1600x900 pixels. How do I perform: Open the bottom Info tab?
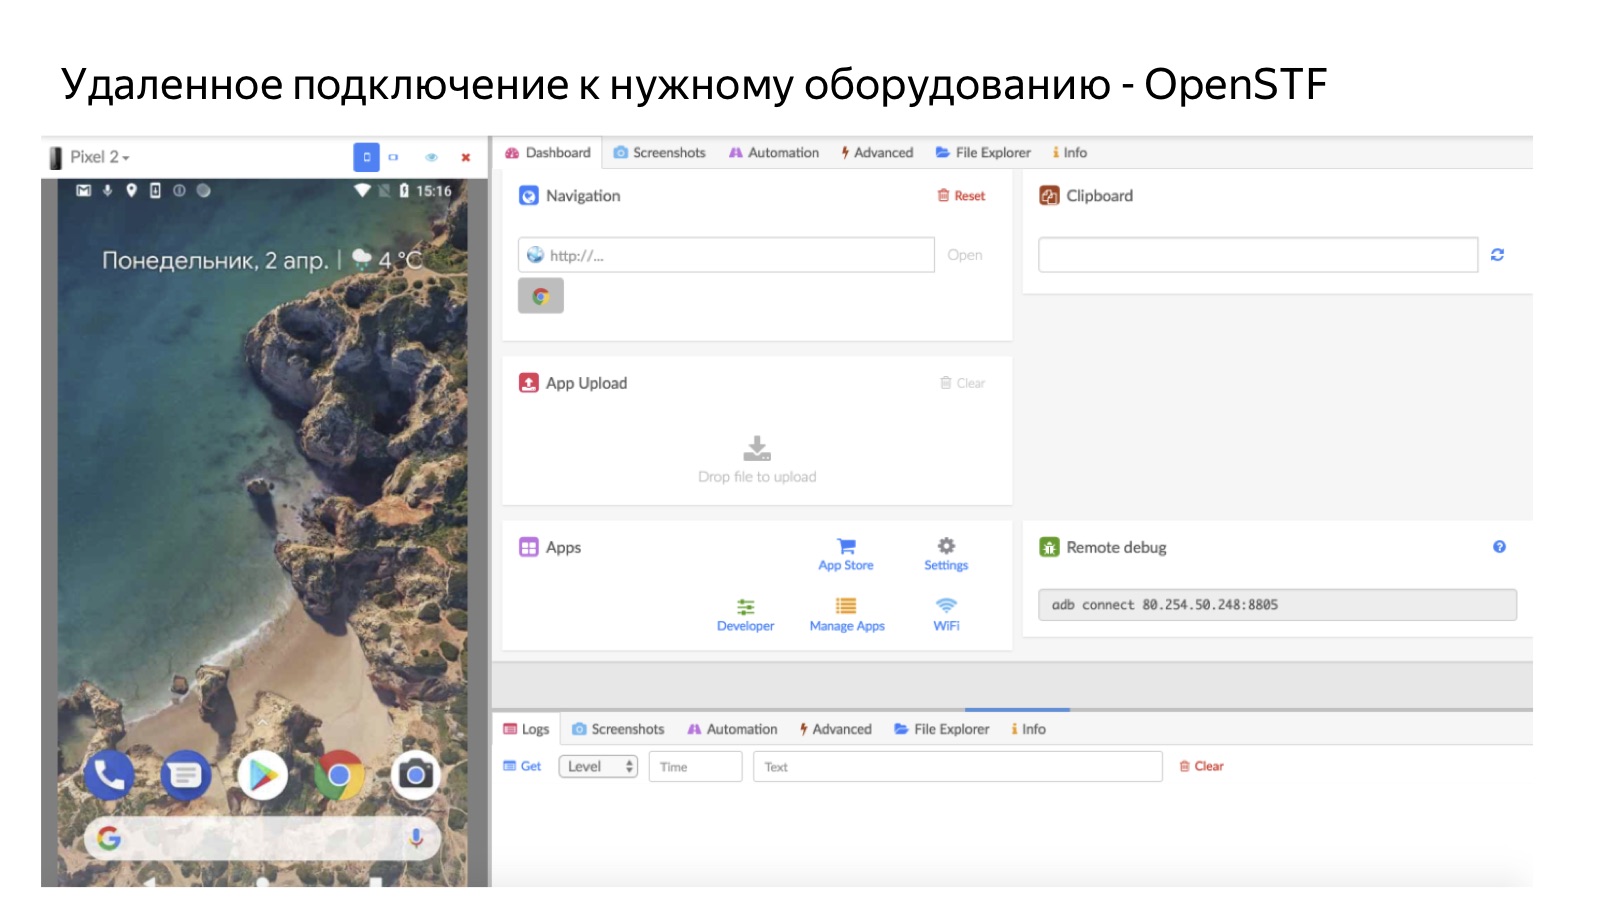coord(1028,729)
